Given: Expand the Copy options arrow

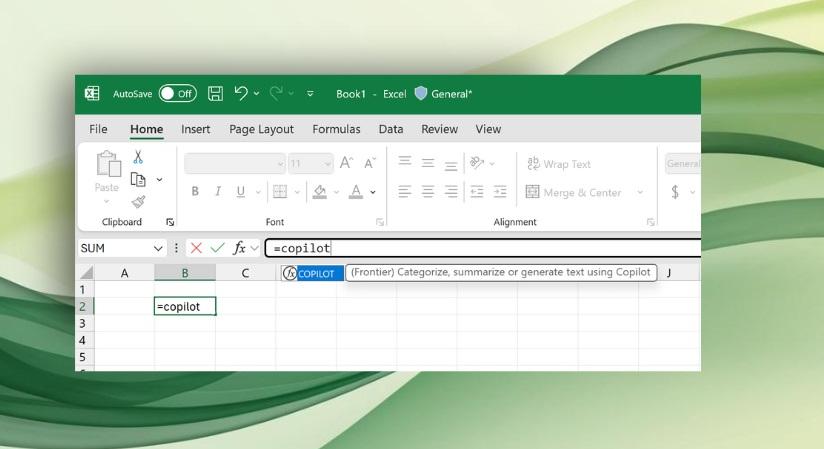Looking at the screenshot, I should click(159, 180).
